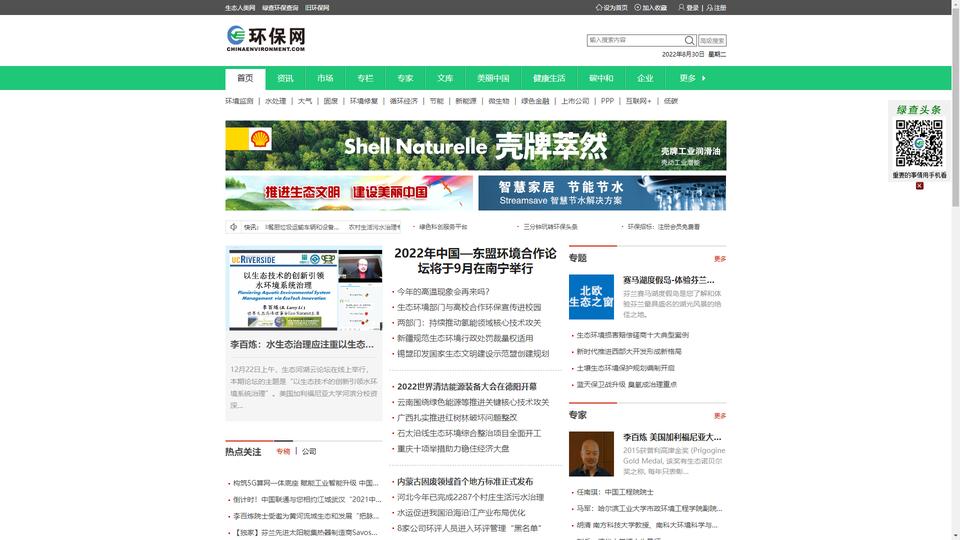This screenshot has height=540, width=960.
Task: Open the 水处理 sub-category link
Action: coord(276,101)
